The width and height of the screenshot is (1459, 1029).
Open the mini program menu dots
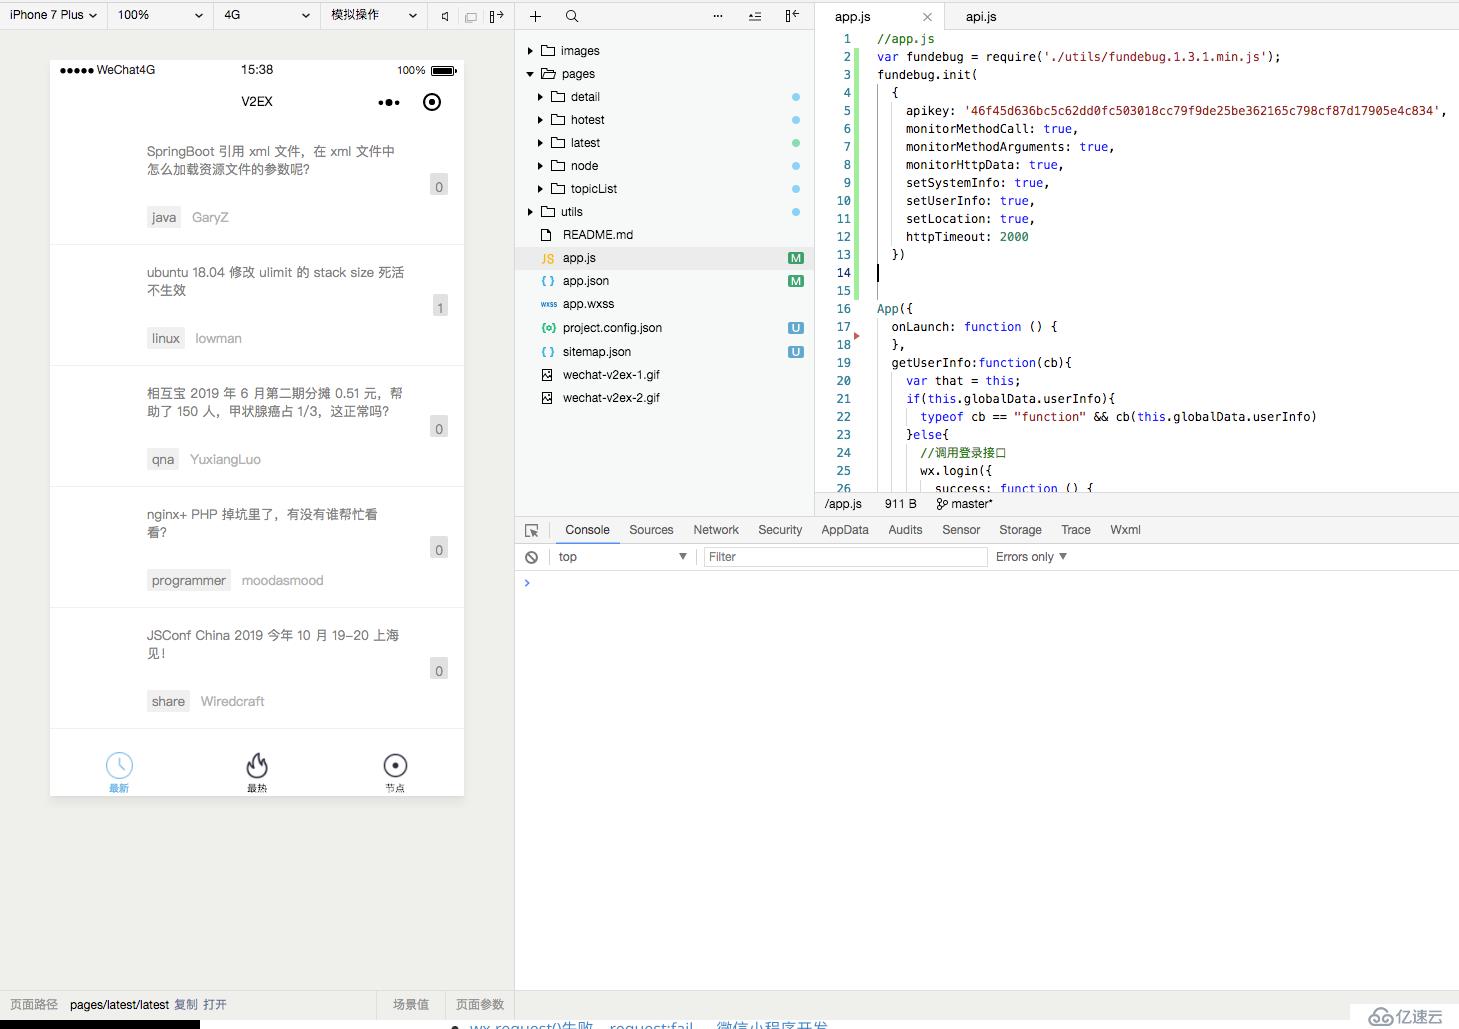click(x=389, y=102)
